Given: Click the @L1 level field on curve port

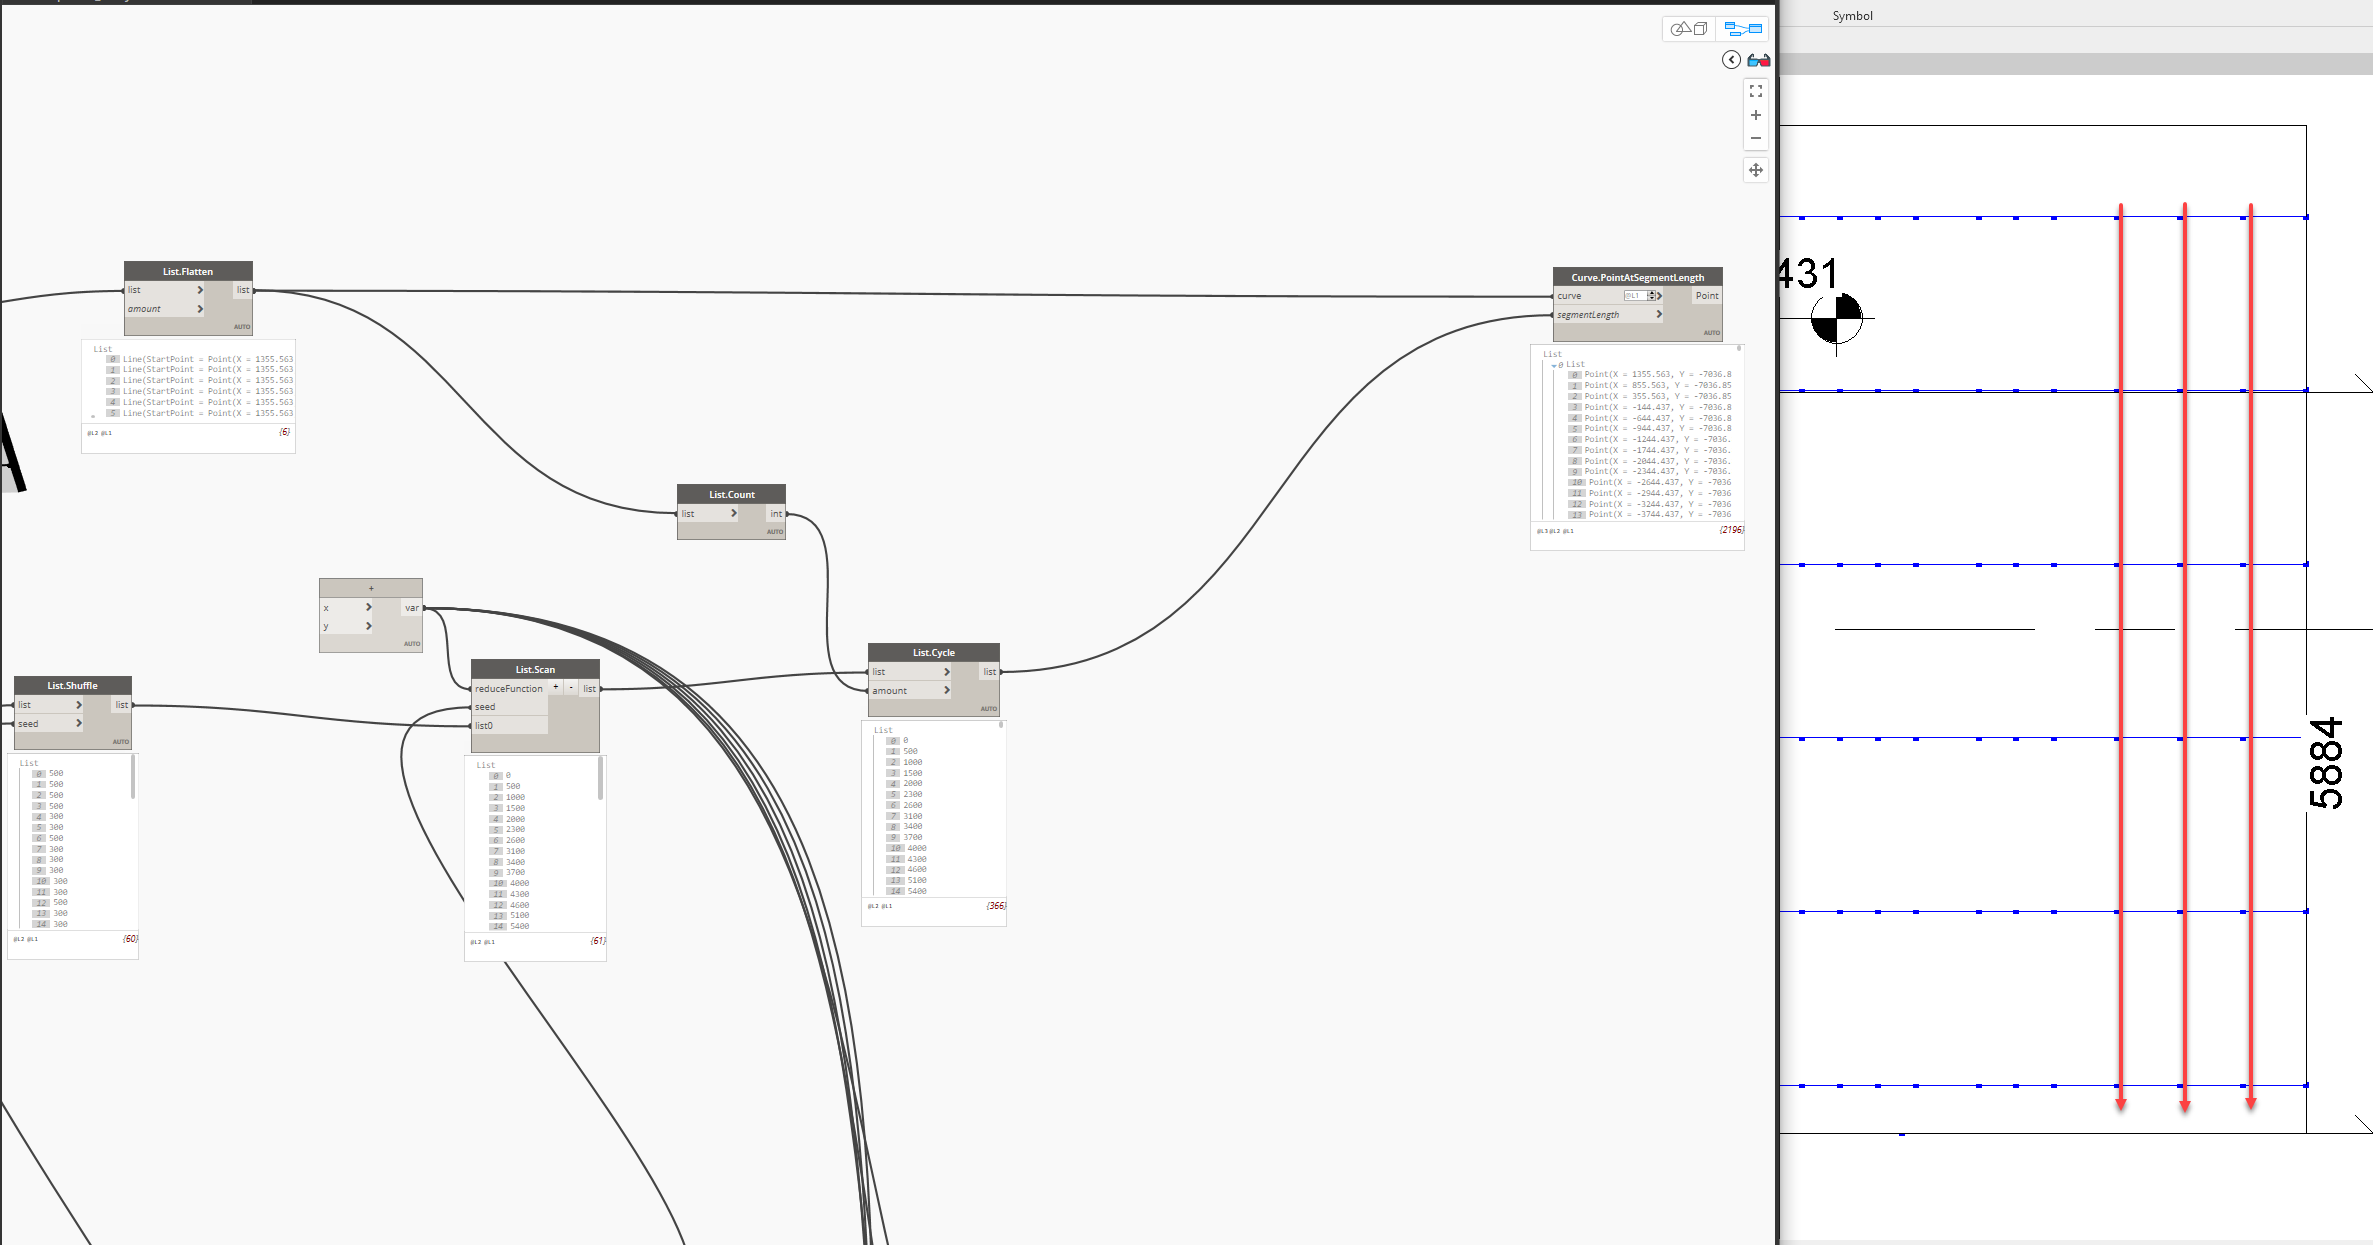Looking at the screenshot, I should coord(1634,296).
